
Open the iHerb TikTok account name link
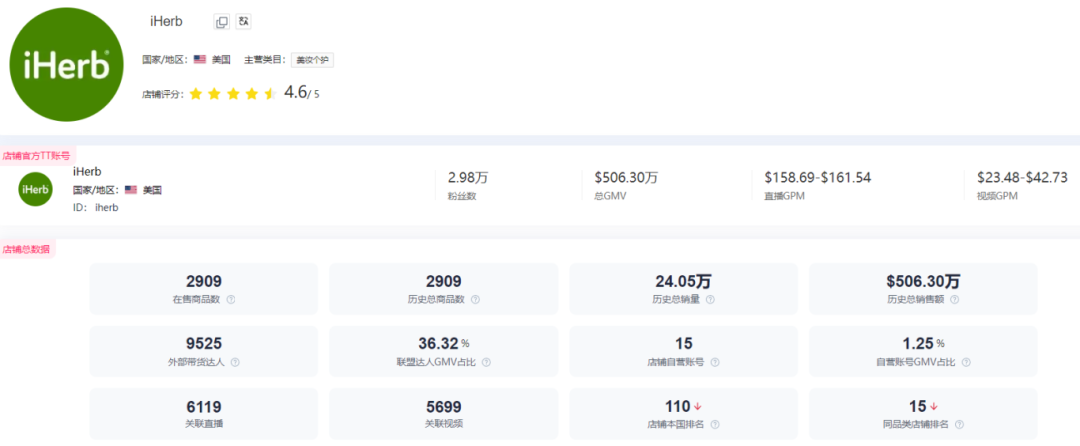(x=87, y=172)
